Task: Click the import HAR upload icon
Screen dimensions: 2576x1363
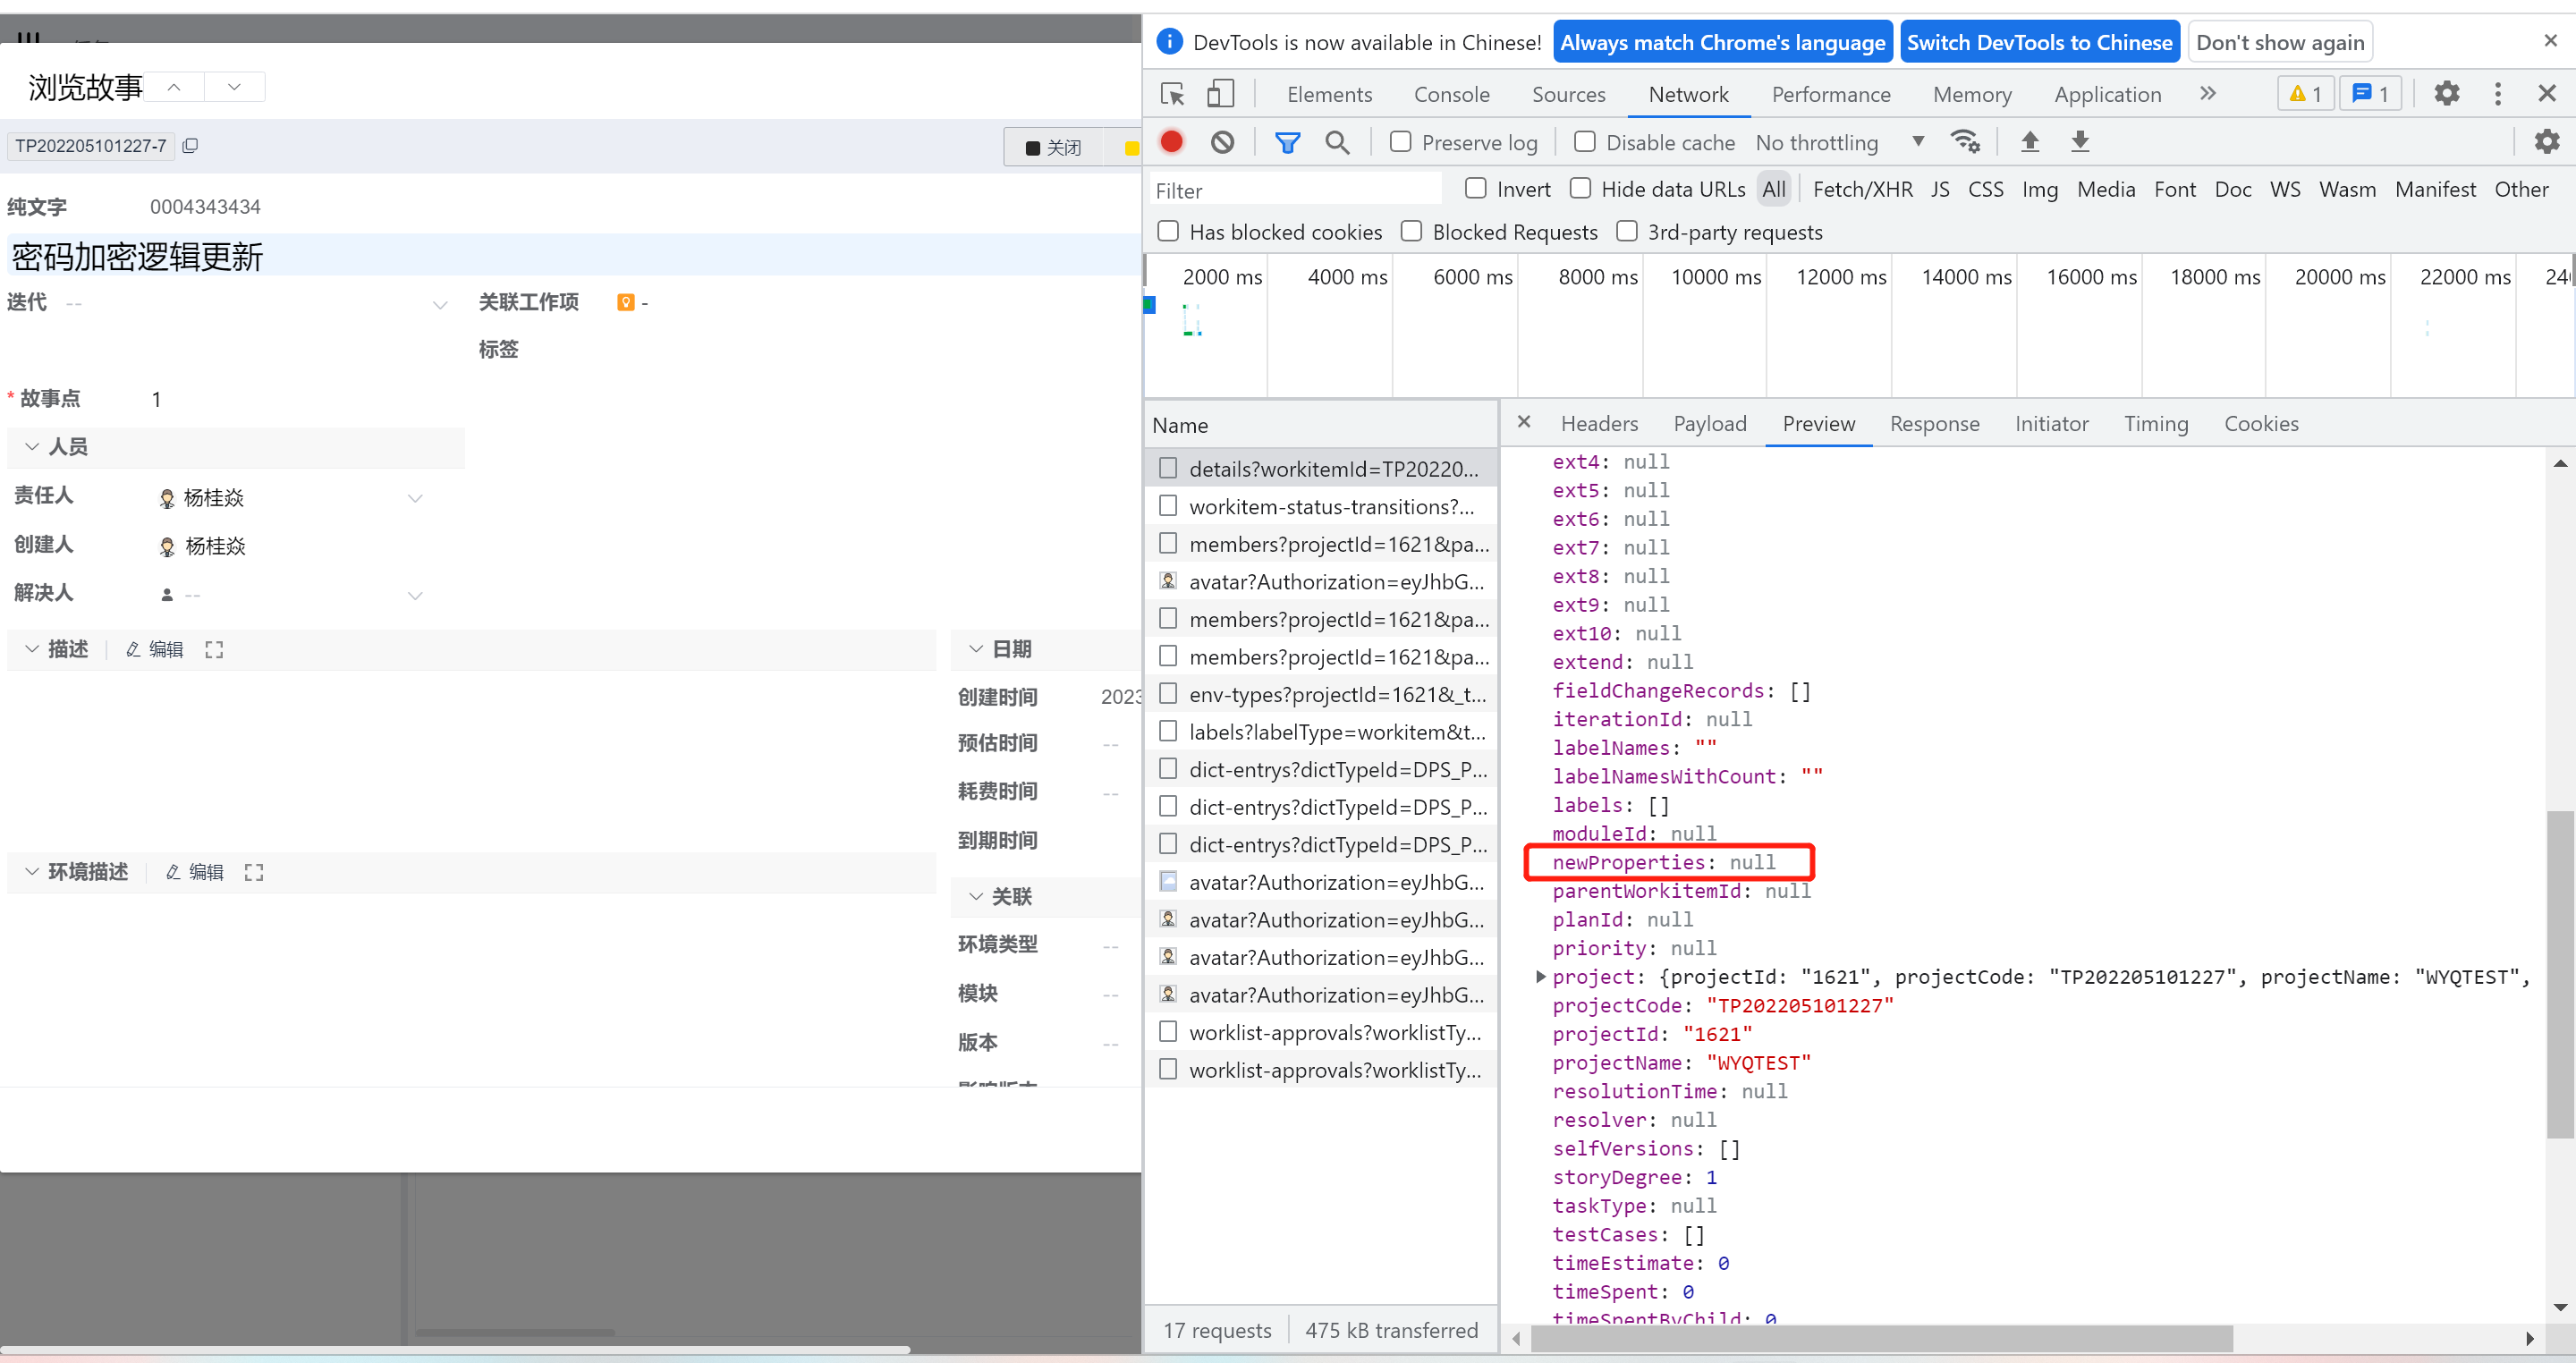Action: point(2029,142)
